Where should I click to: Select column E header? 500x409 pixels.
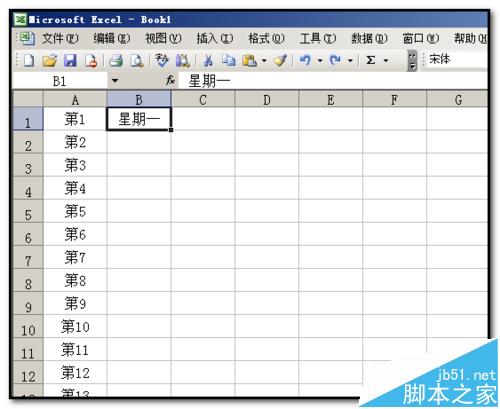click(x=331, y=100)
